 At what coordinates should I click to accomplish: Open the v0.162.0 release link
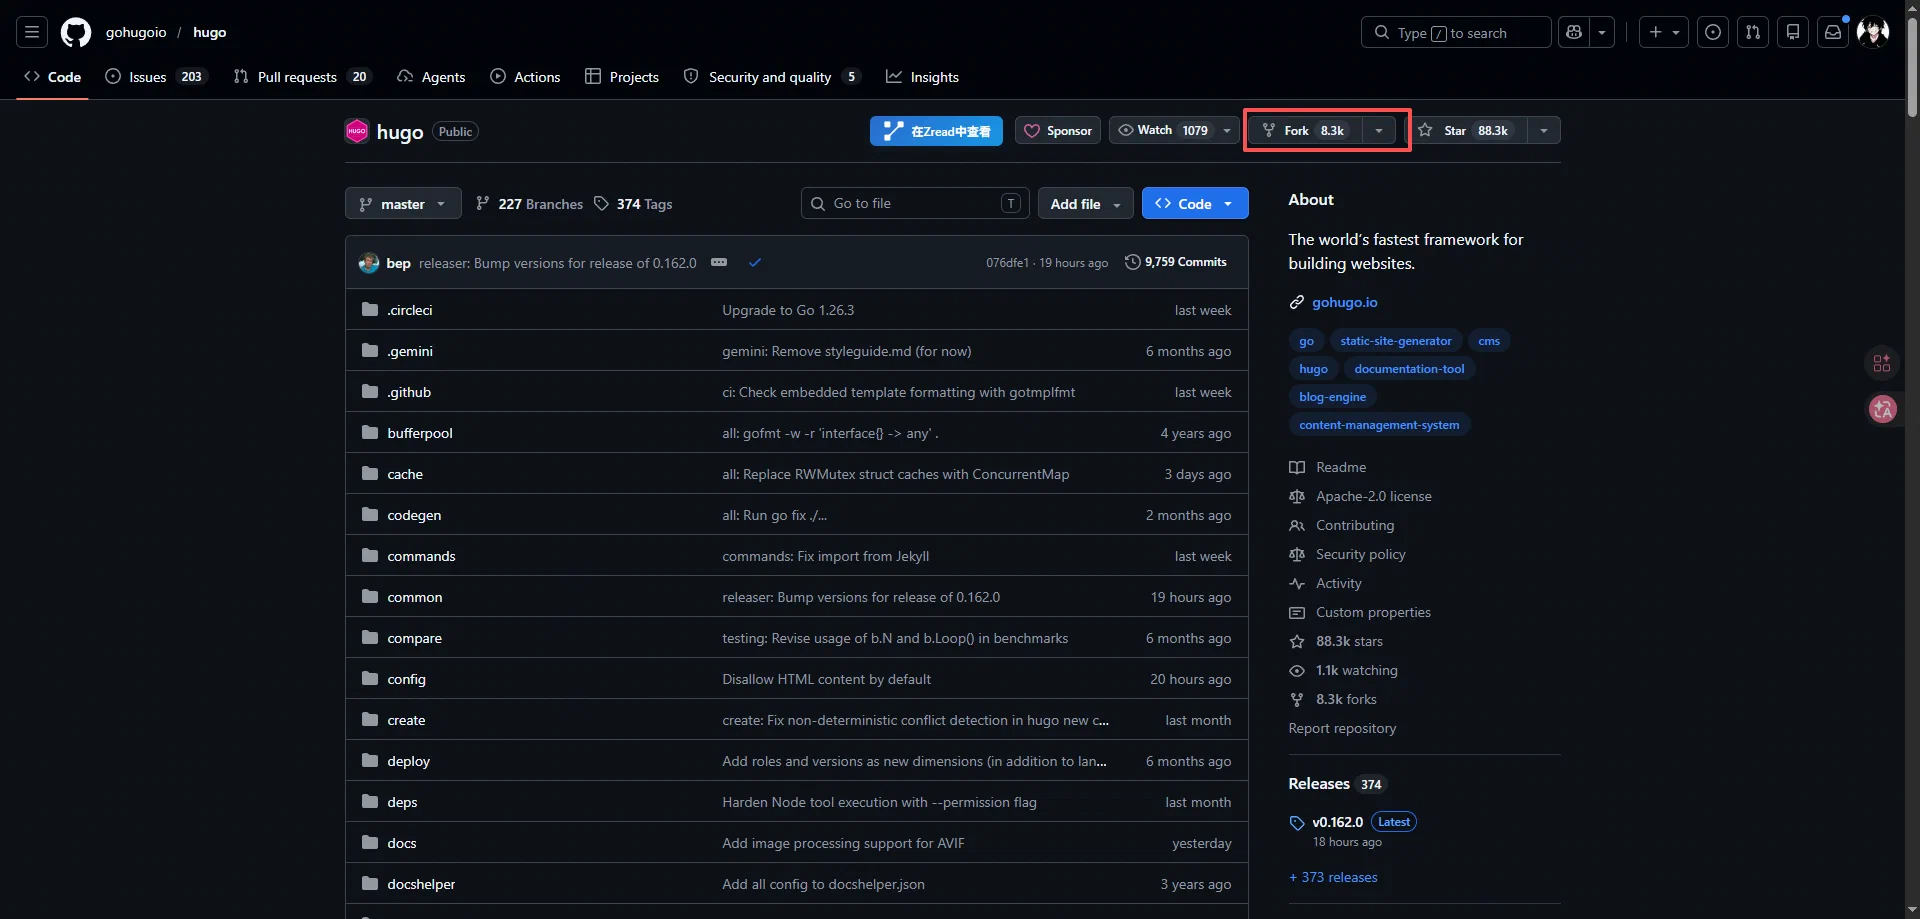pyautogui.click(x=1338, y=822)
